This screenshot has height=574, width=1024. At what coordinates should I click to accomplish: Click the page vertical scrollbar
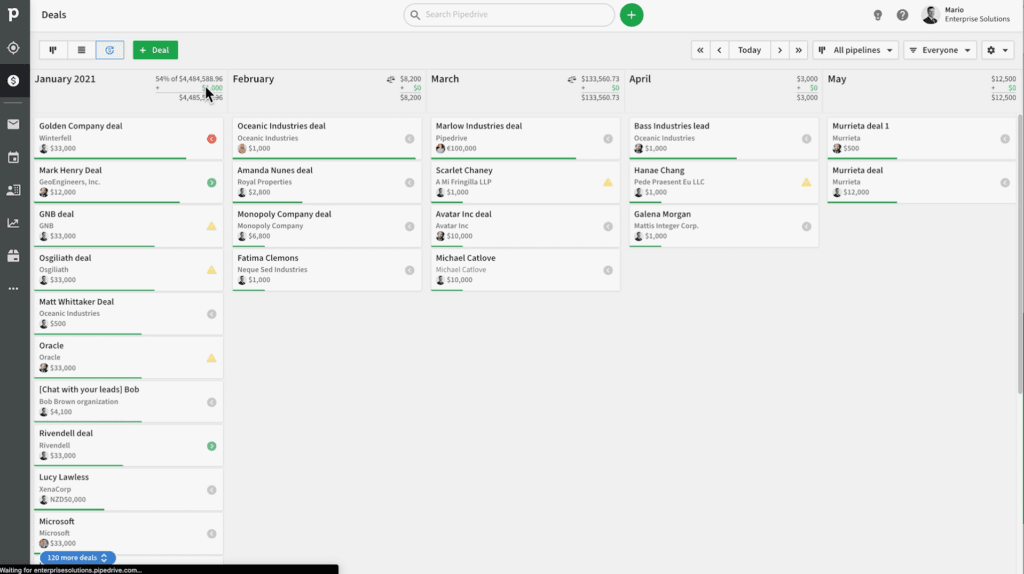(x=1020, y=255)
